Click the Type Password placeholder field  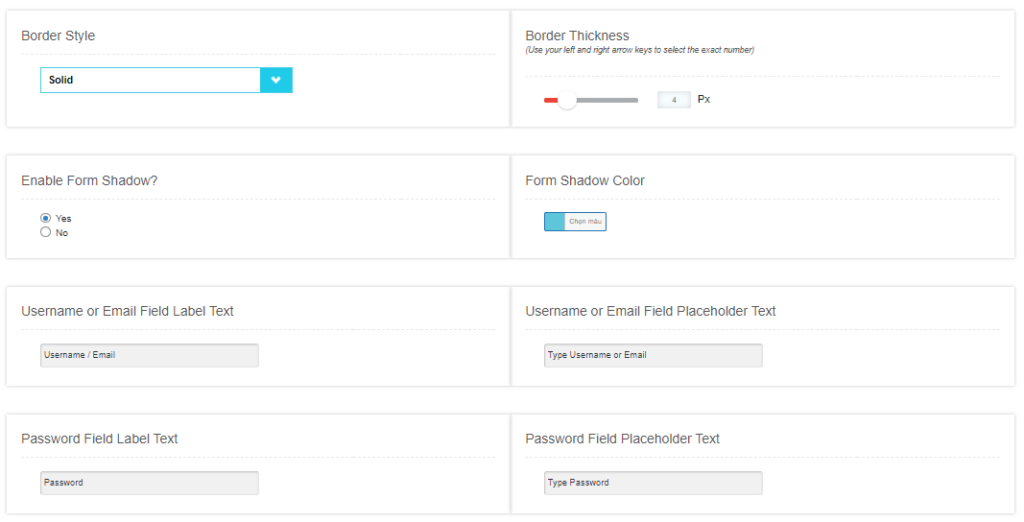653,482
